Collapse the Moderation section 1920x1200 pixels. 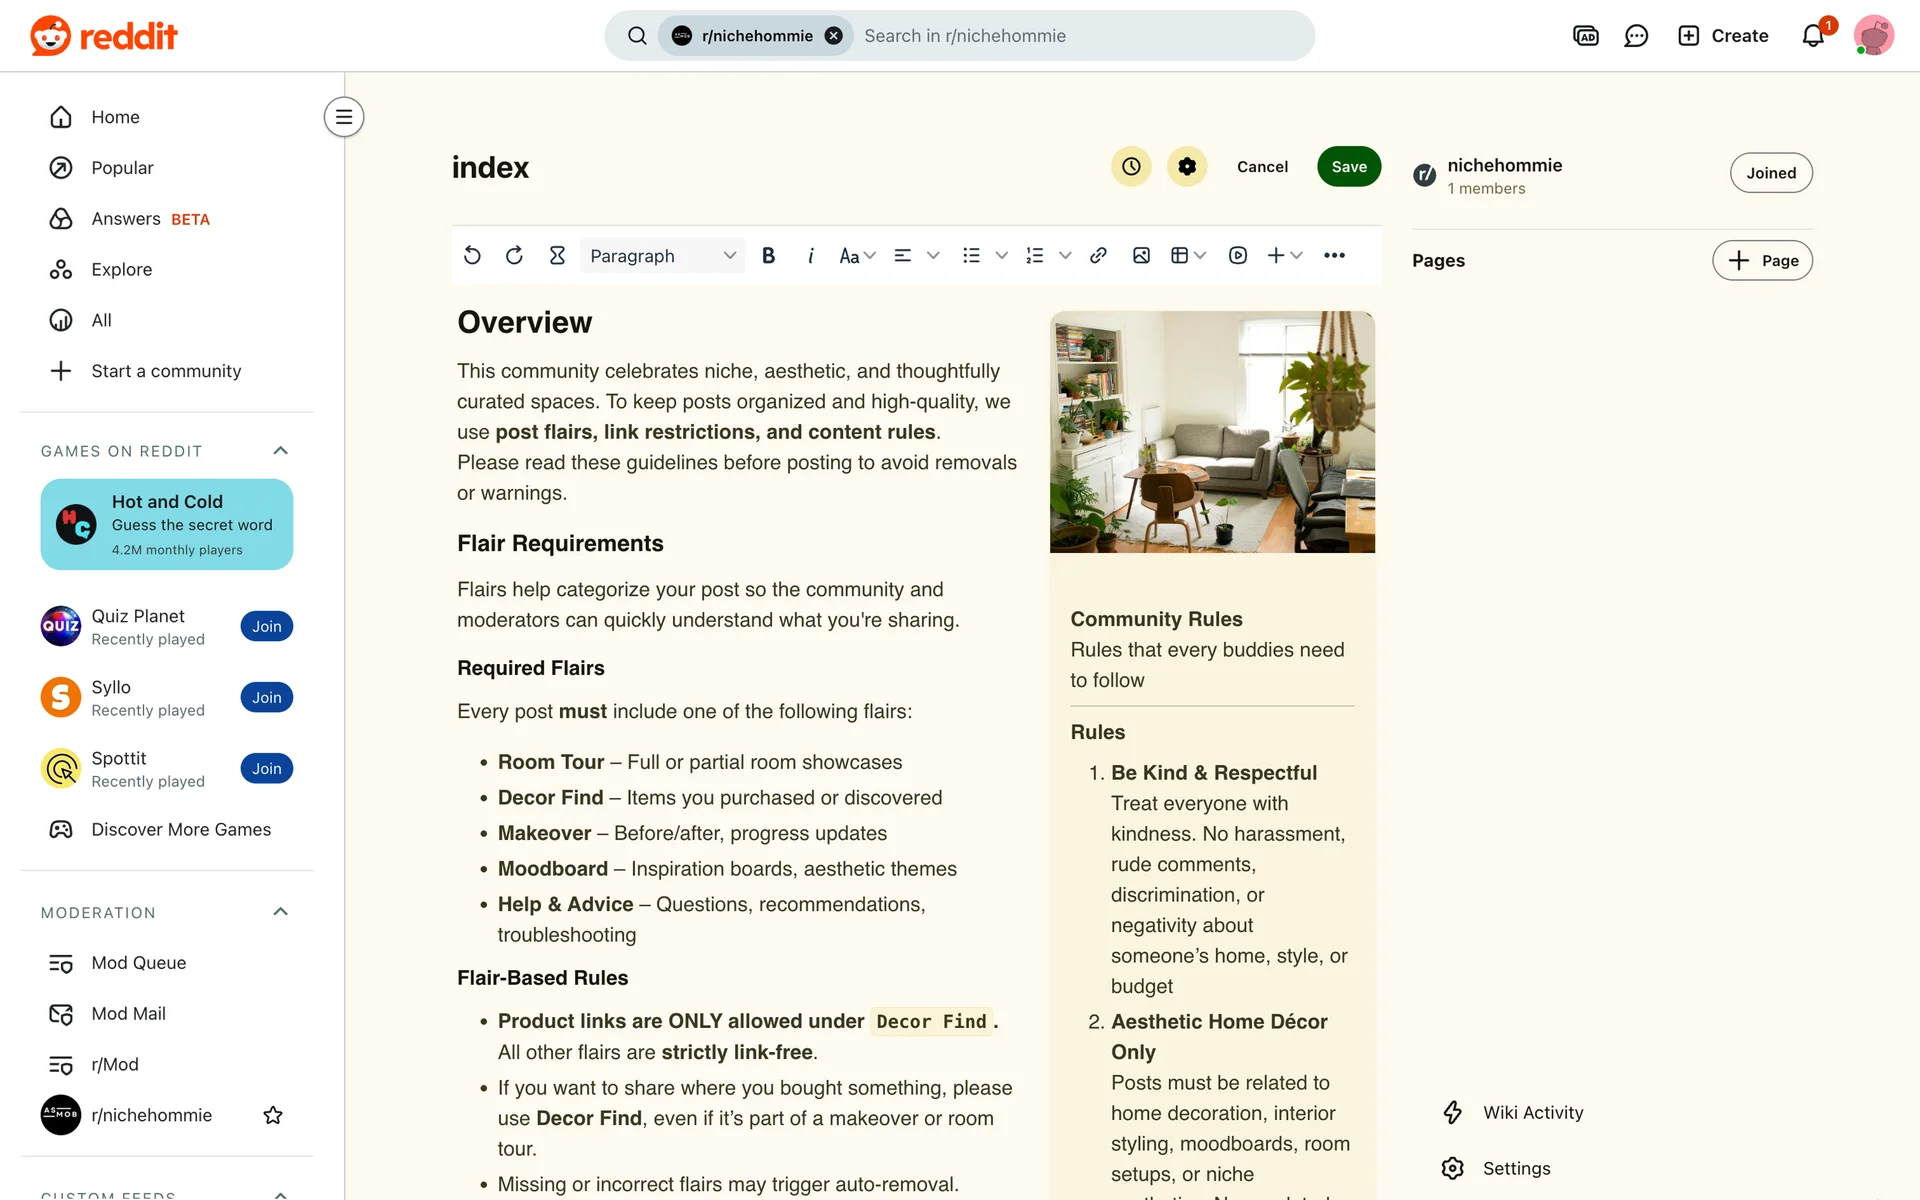click(x=281, y=912)
